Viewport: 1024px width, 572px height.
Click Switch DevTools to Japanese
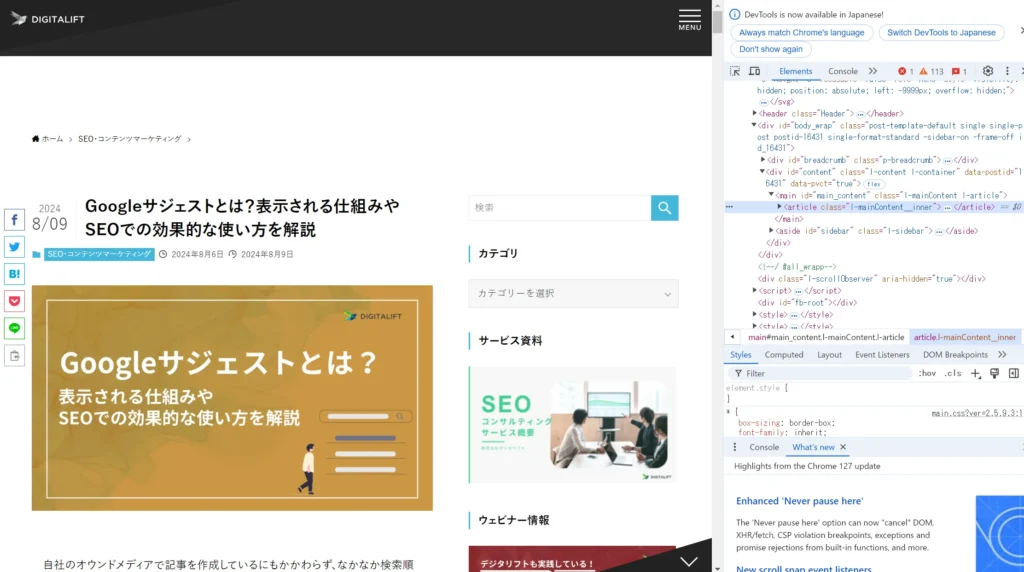[x=941, y=32]
